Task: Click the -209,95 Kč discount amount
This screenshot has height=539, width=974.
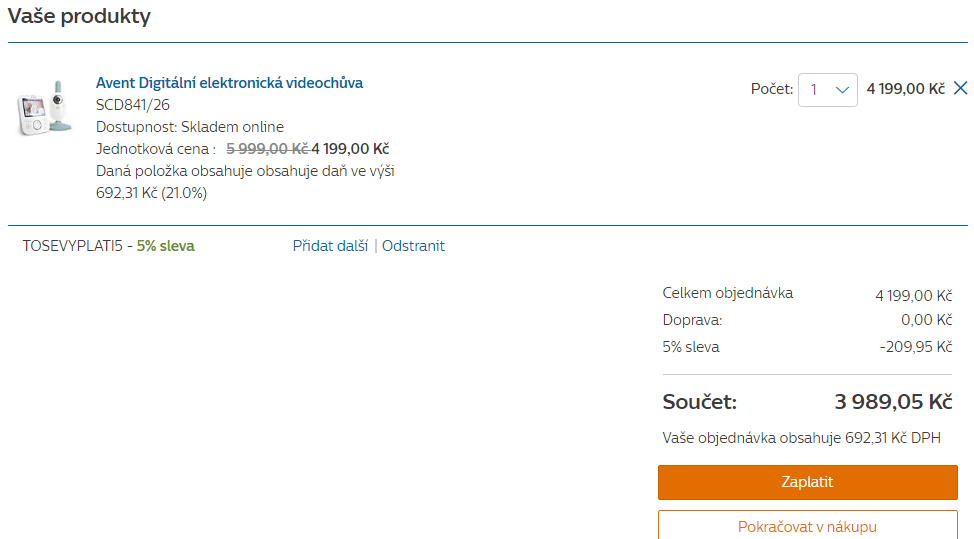Action: (916, 346)
